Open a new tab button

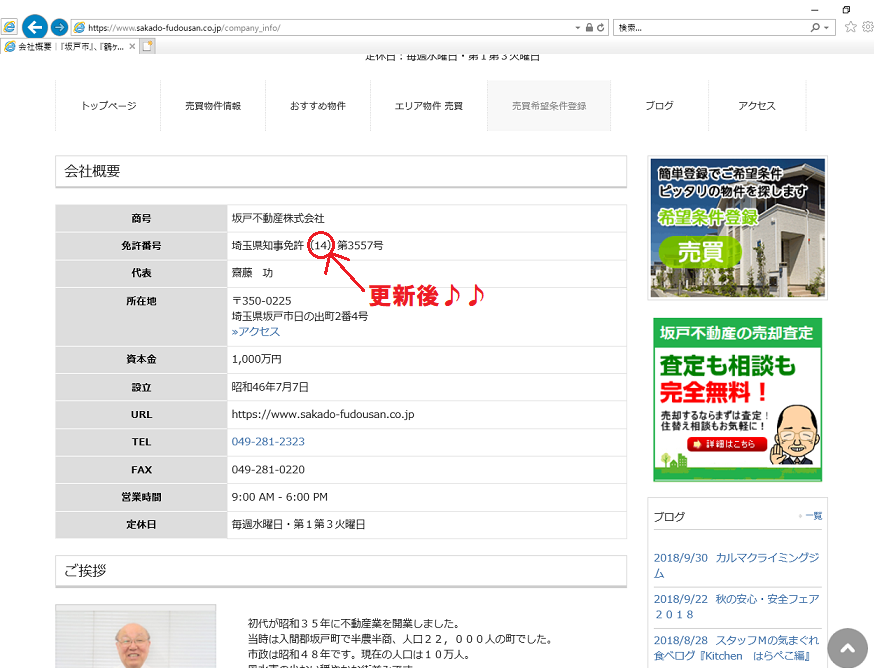point(147,46)
